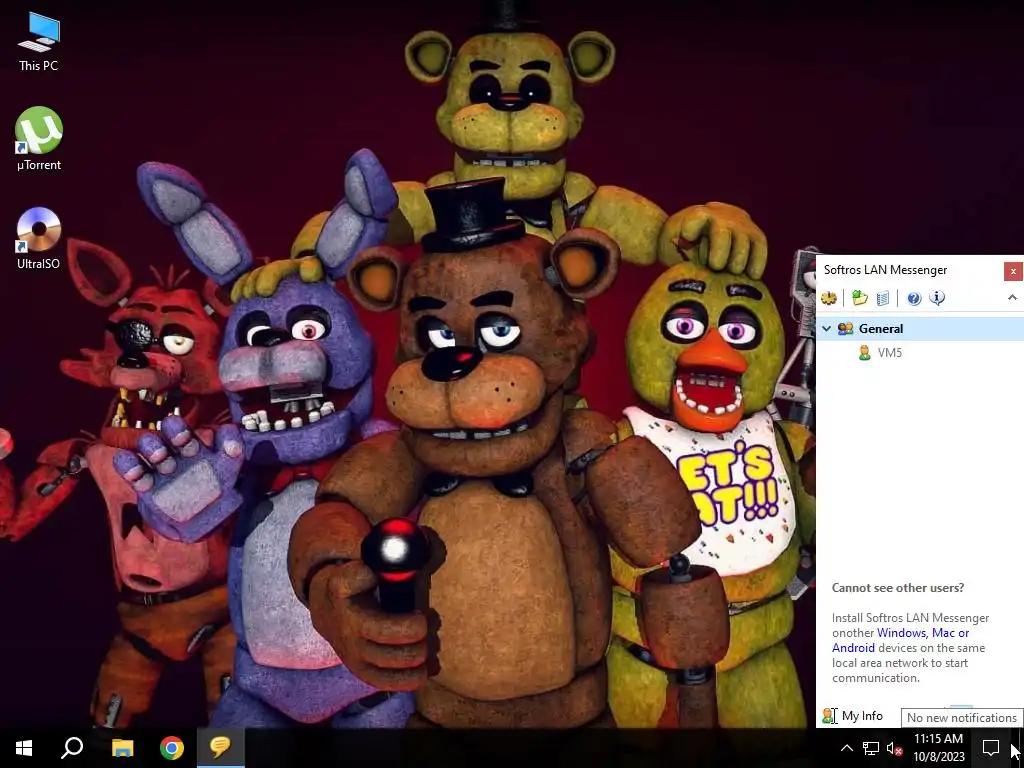Select the General group people icon
Image resolution: width=1024 pixels, height=768 pixels.
coord(845,328)
